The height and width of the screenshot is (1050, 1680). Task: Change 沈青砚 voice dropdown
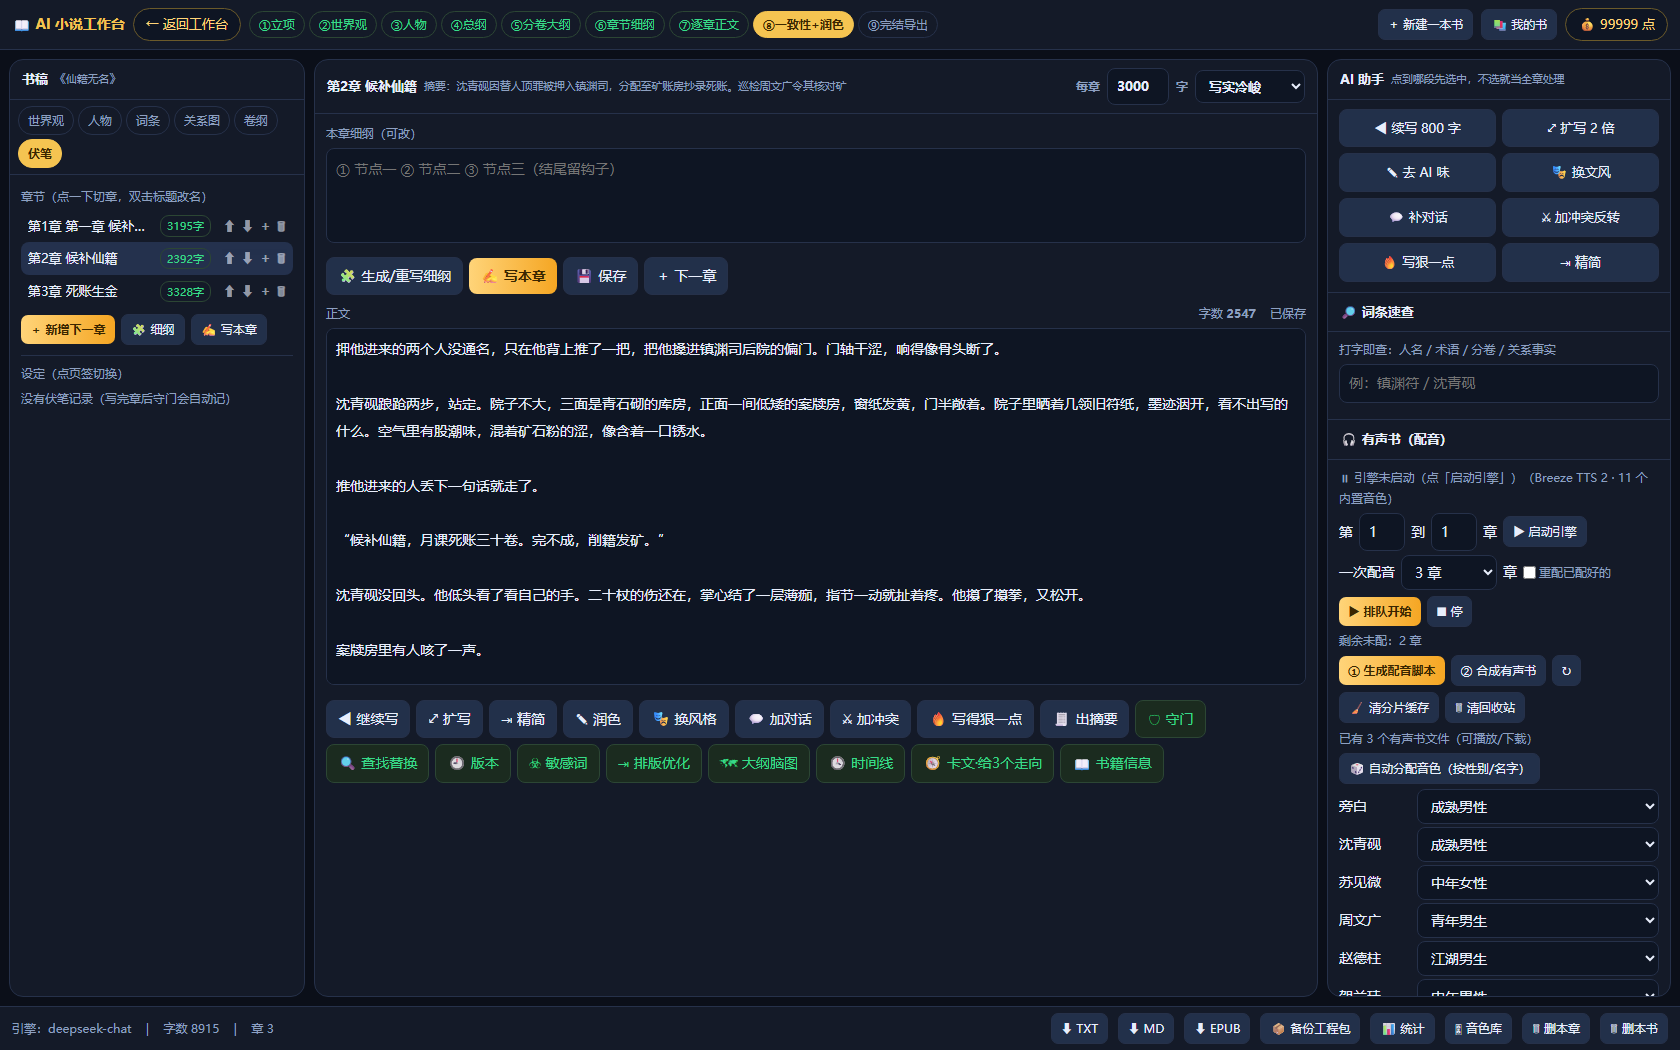pyautogui.click(x=1538, y=845)
